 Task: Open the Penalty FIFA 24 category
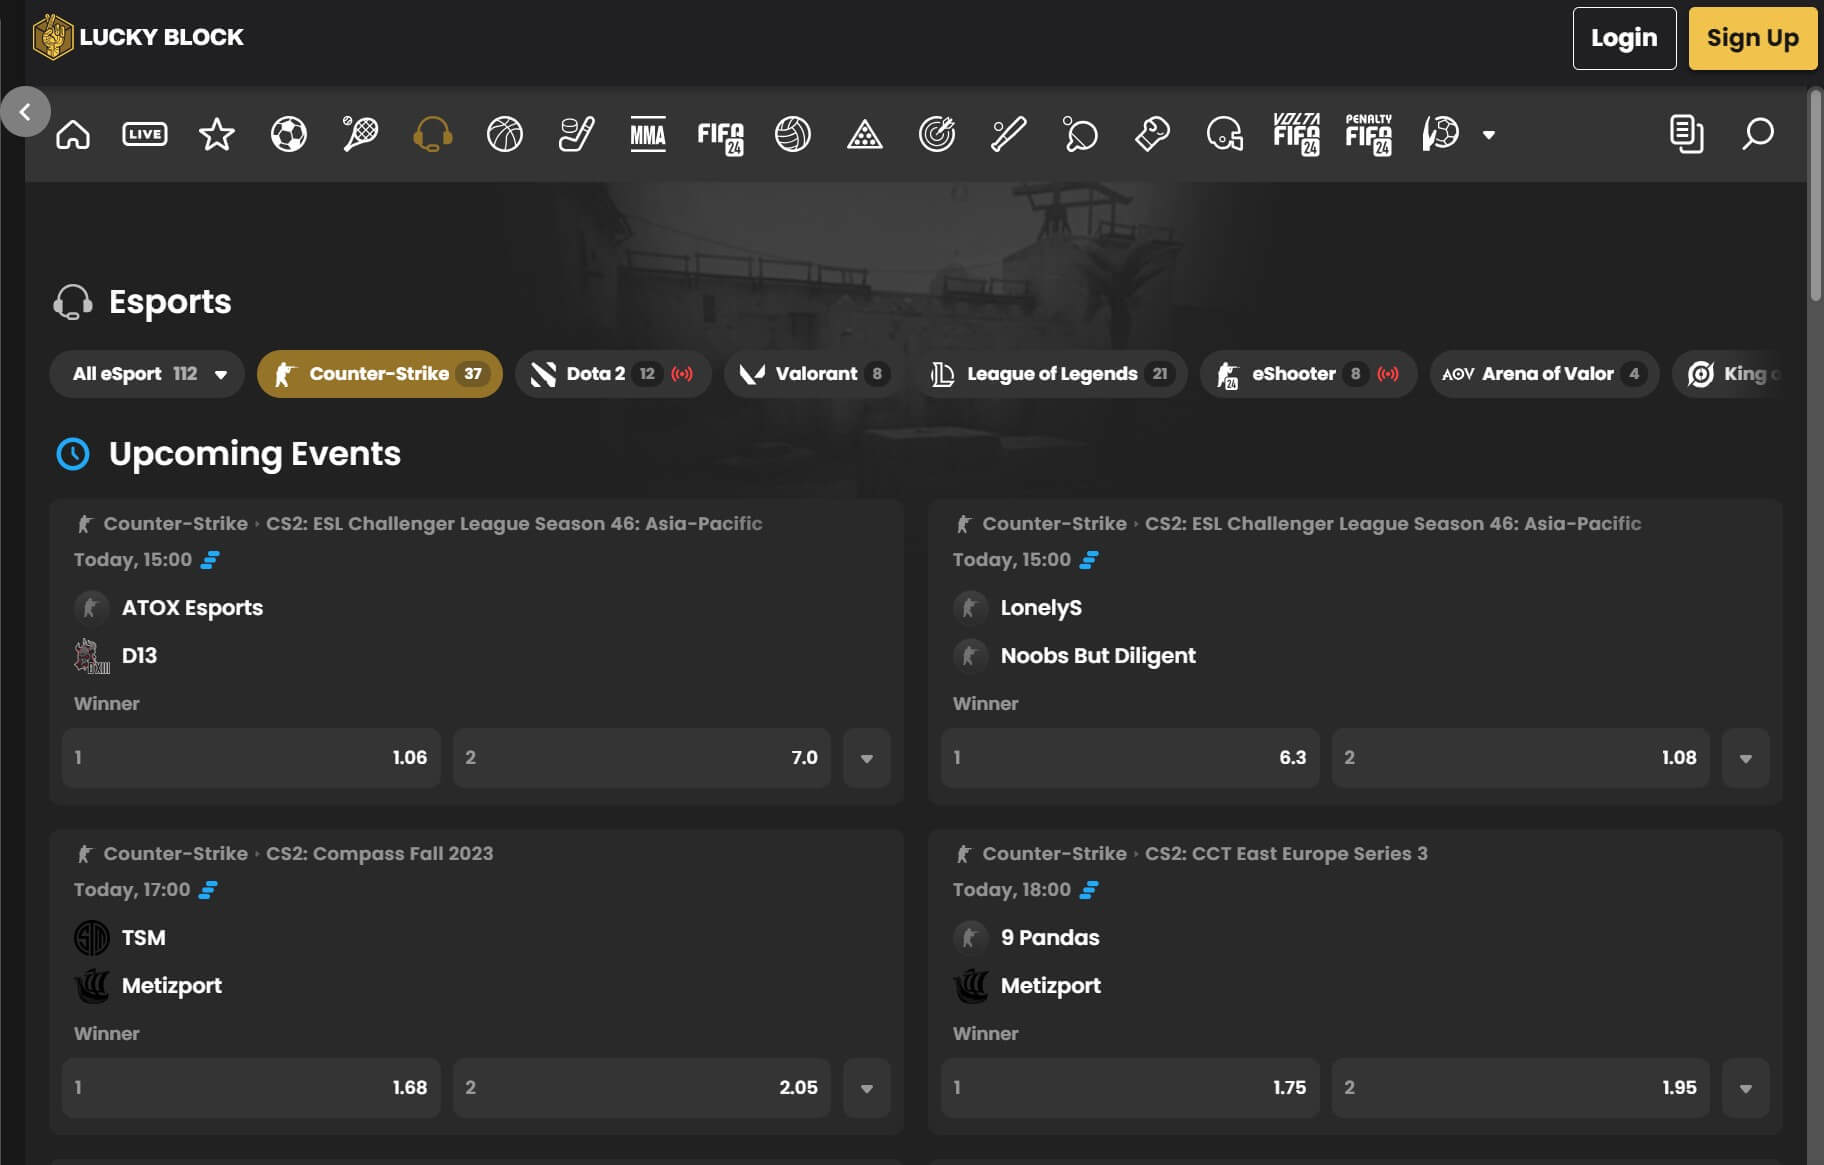tap(1369, 134)
